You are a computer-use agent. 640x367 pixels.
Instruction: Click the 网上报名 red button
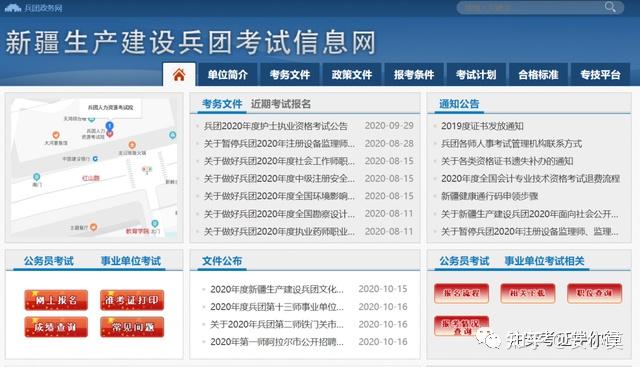[56, 300]
